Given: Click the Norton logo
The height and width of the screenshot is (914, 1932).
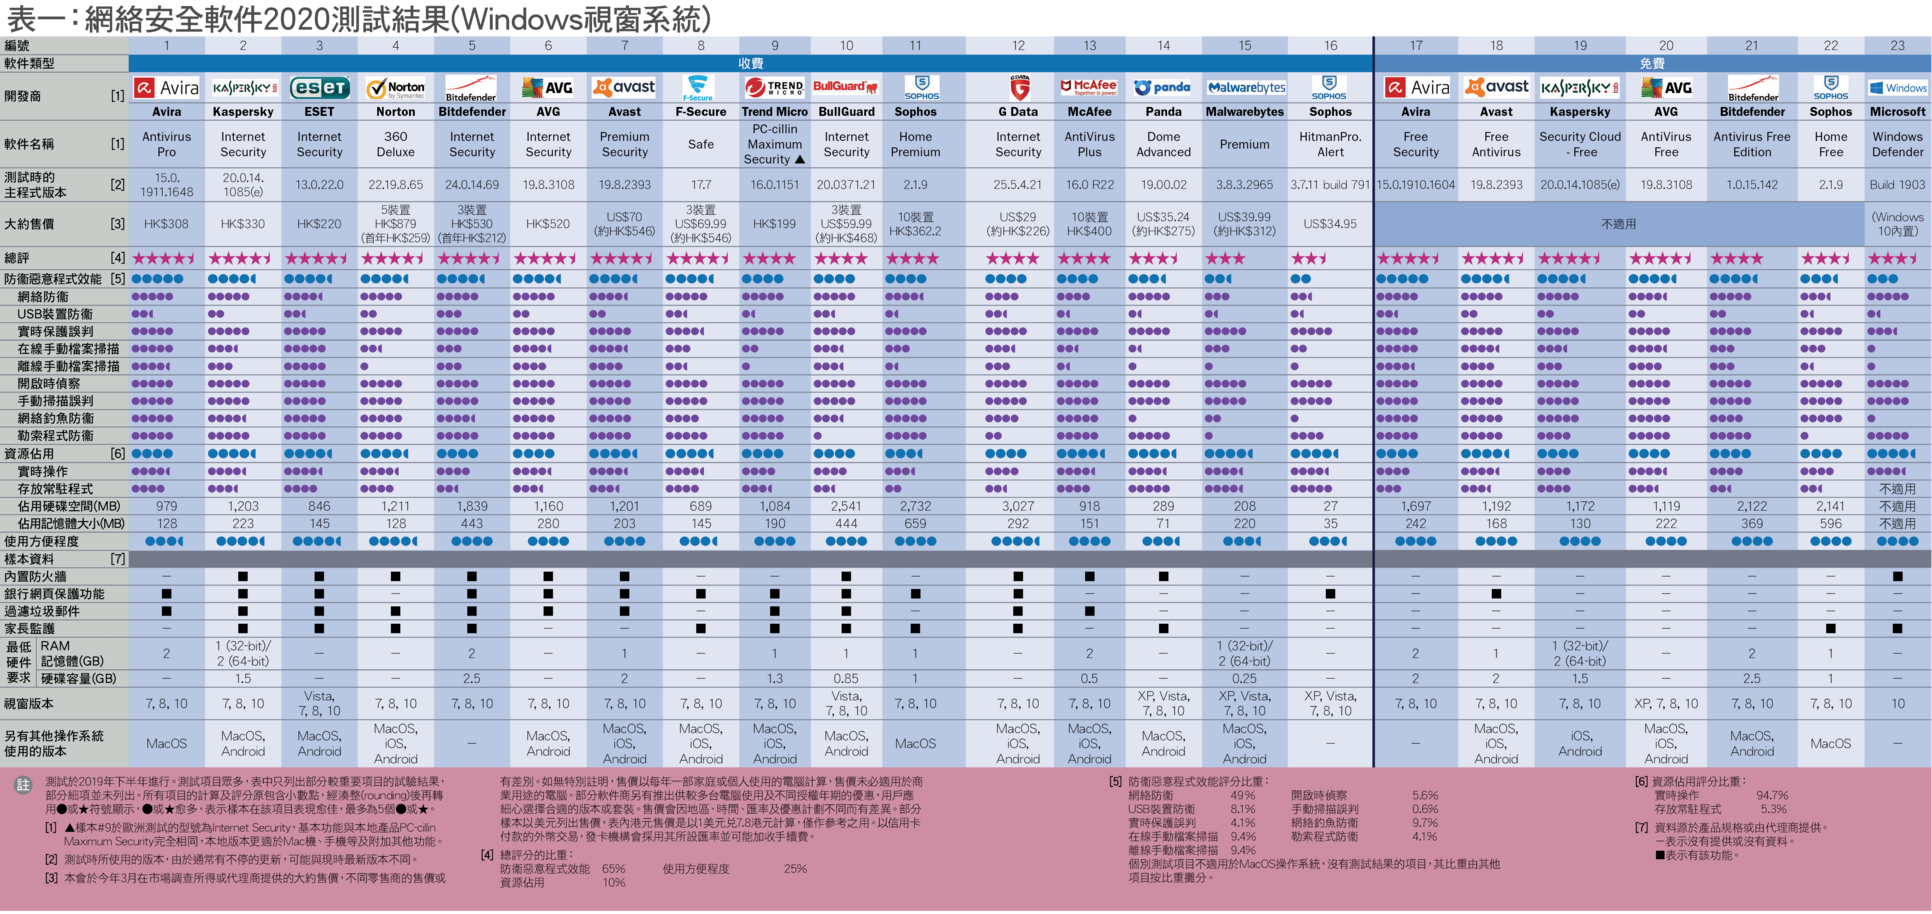Looking at the screenshot, I should (396, 89).
